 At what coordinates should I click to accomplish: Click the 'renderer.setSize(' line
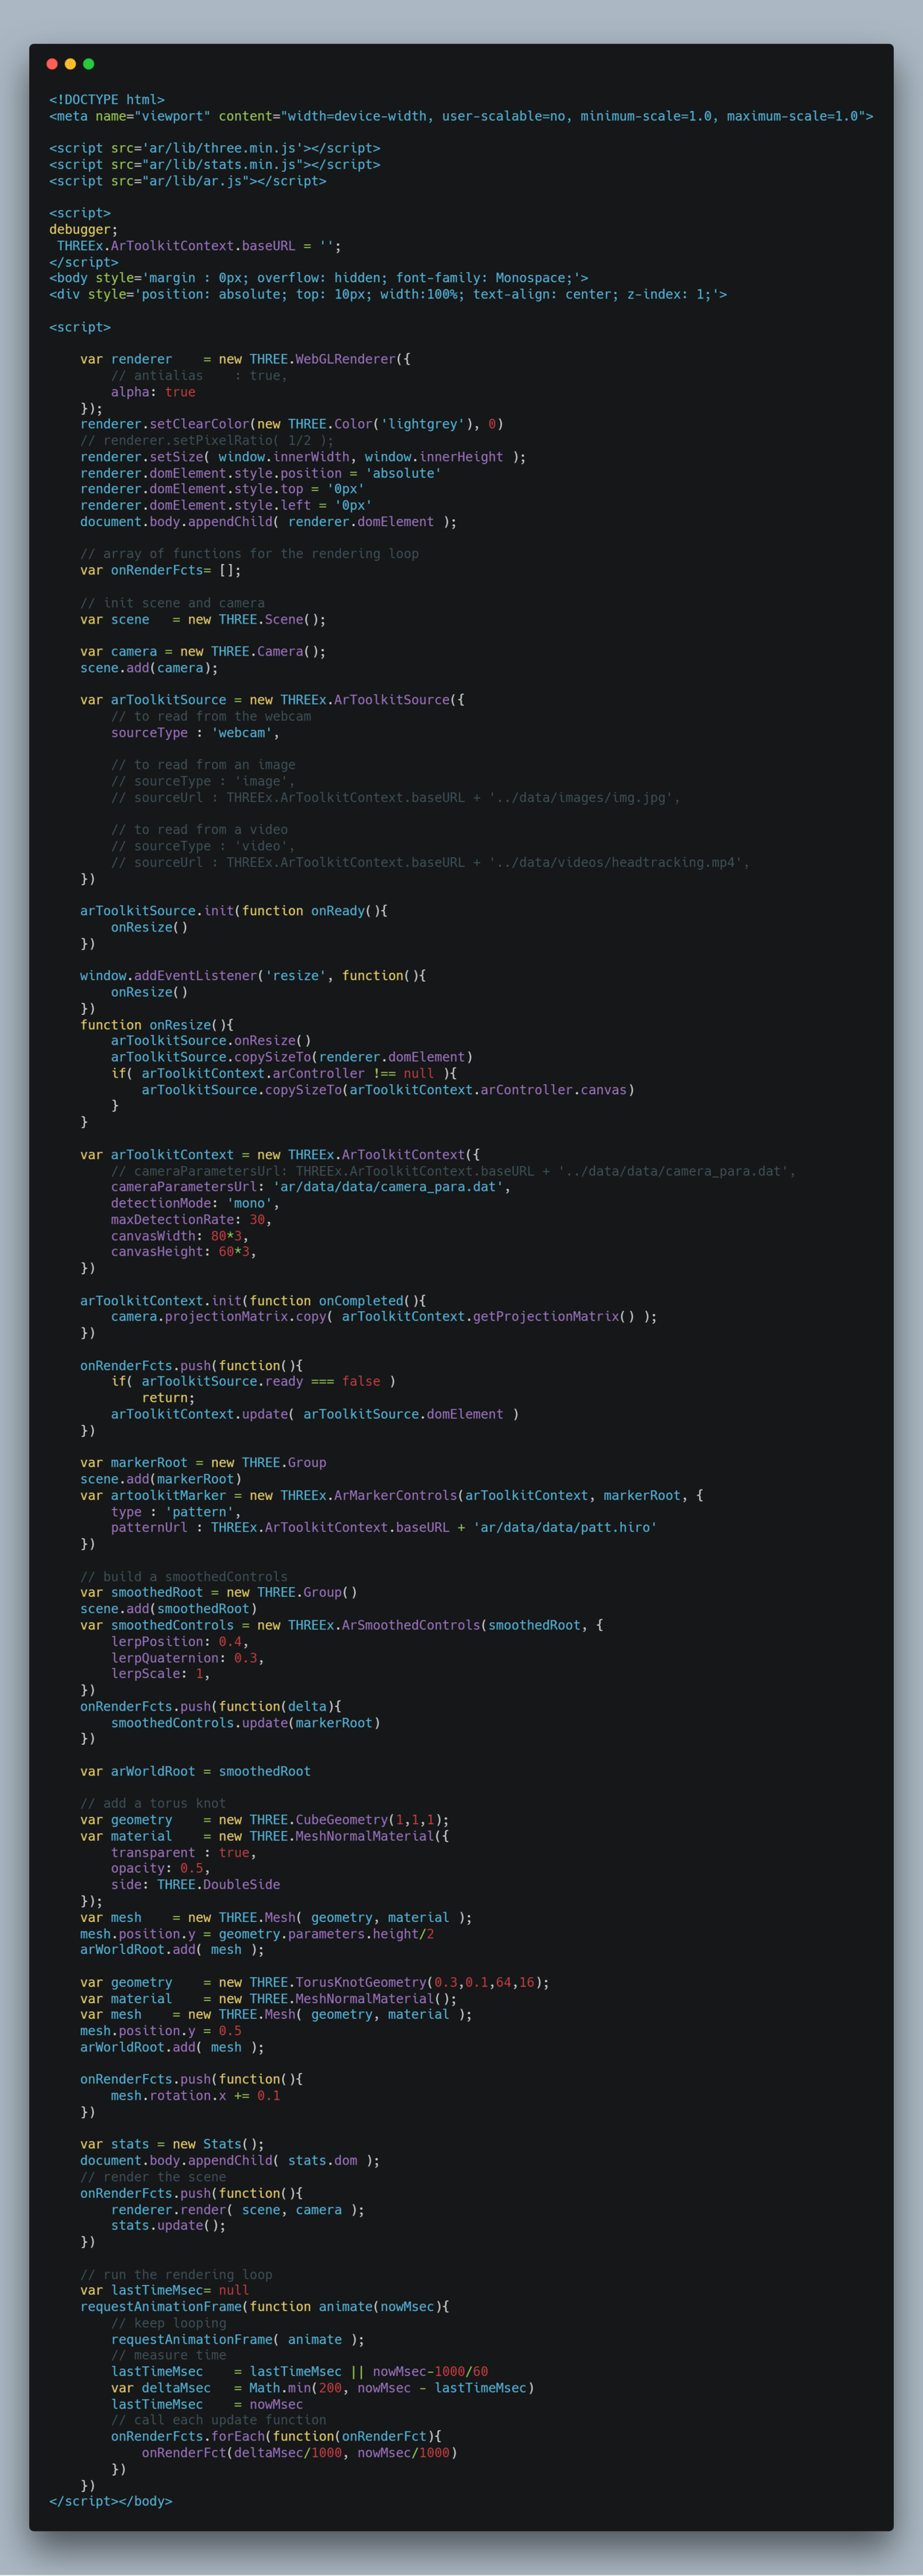[303, 457]
